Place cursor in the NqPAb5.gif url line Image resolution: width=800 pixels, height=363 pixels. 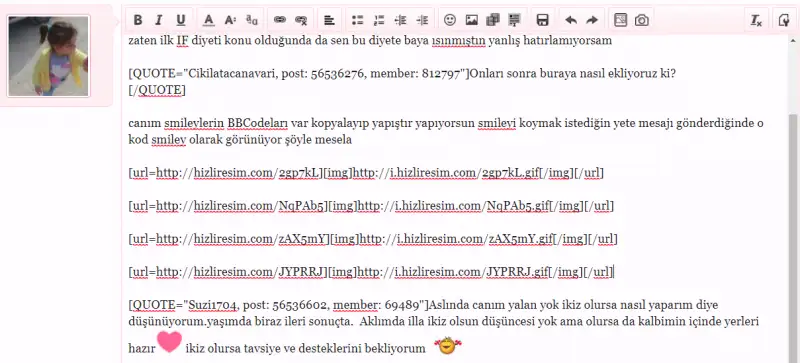[x=371, y=206]
